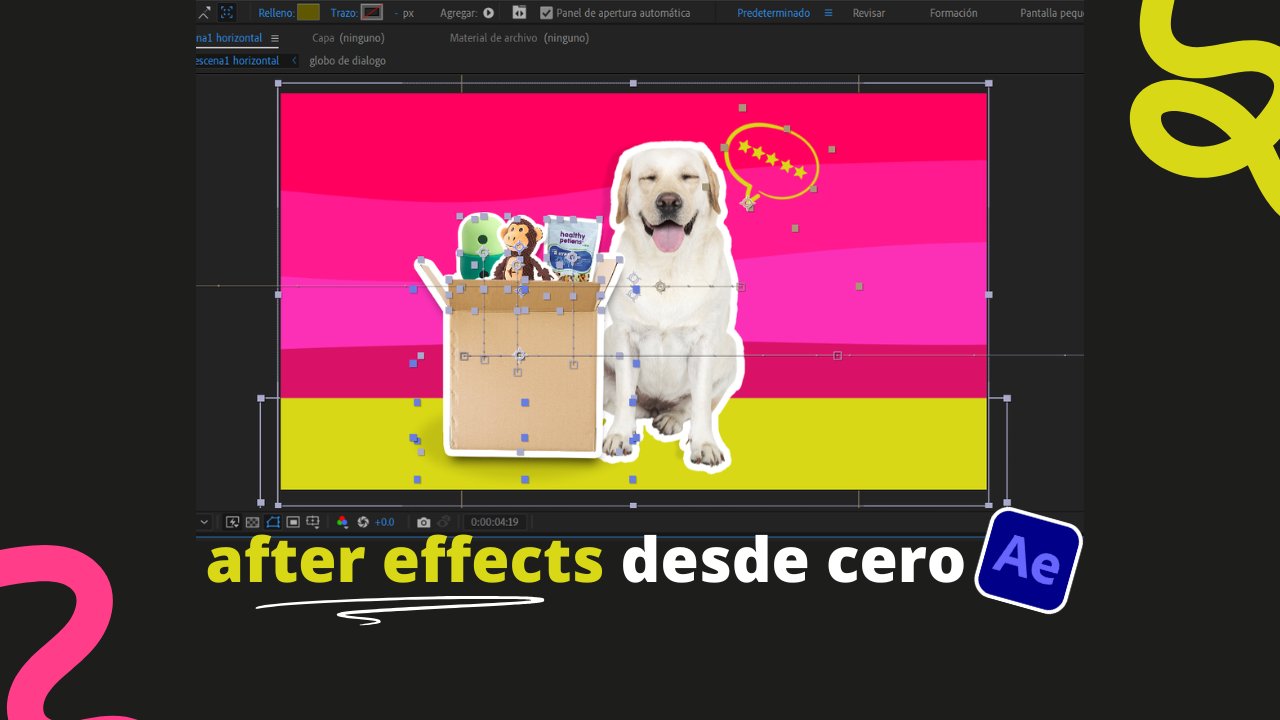Click the Trazo stroke color swatch

tap(372, 13)
